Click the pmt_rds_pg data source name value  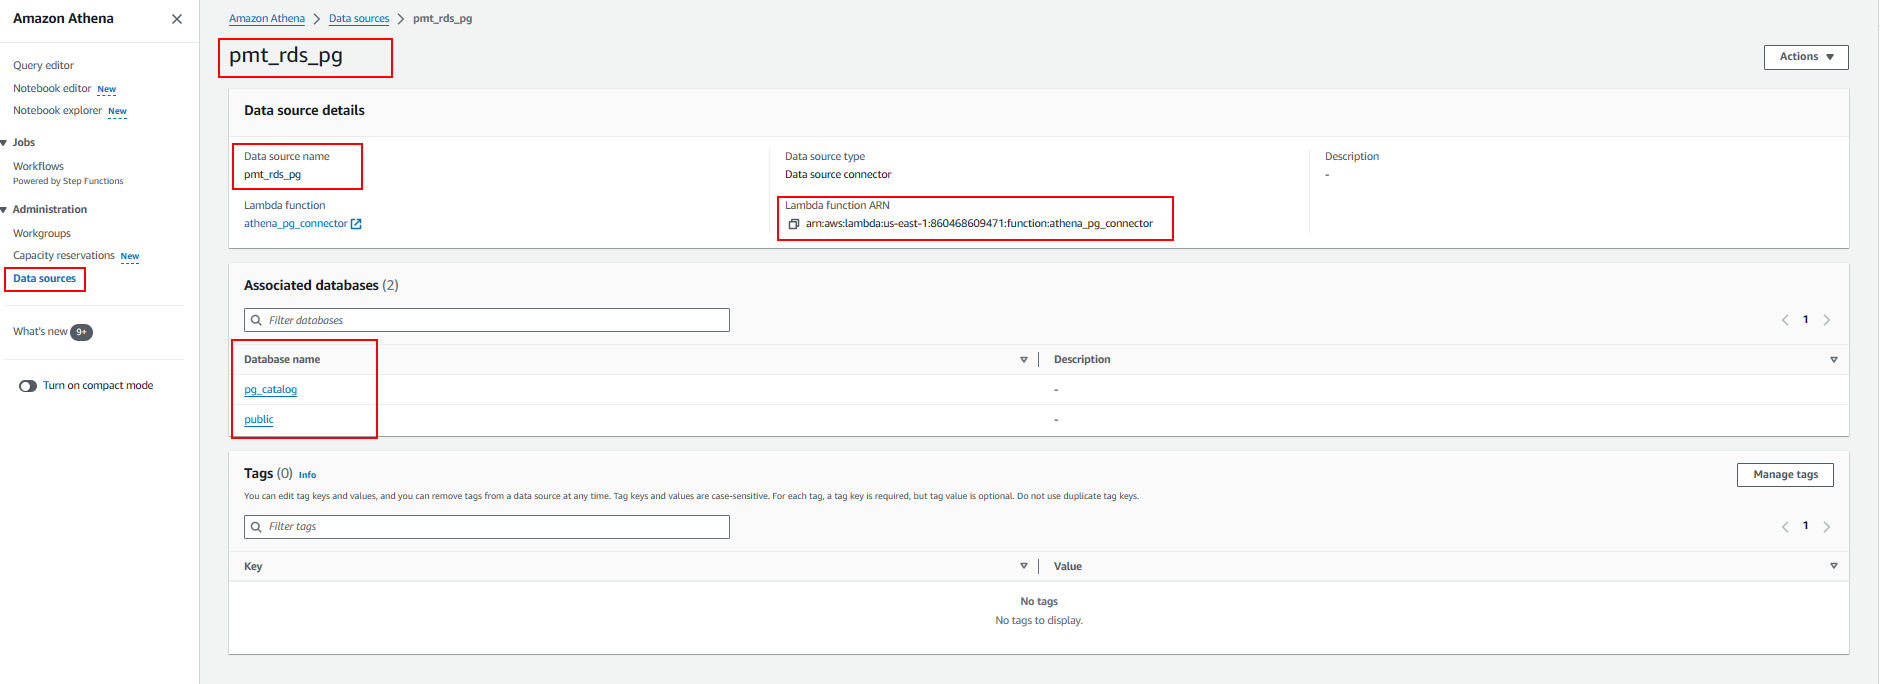coord(272,175)
